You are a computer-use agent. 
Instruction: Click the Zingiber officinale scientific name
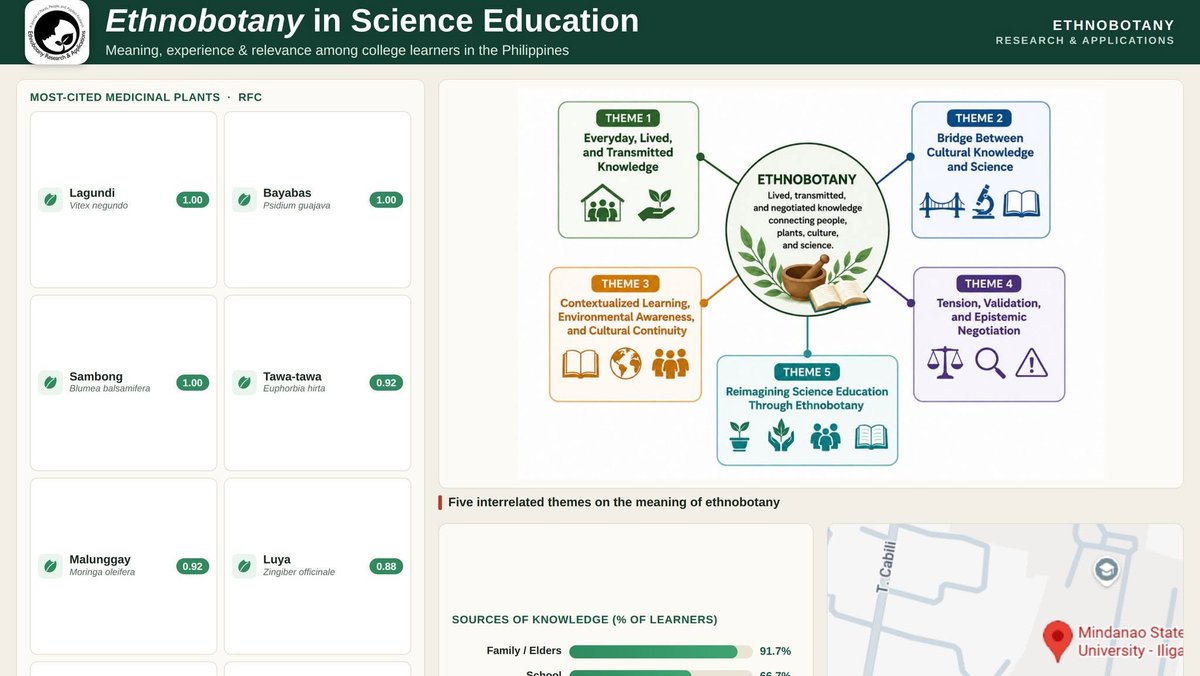(299, 572)
